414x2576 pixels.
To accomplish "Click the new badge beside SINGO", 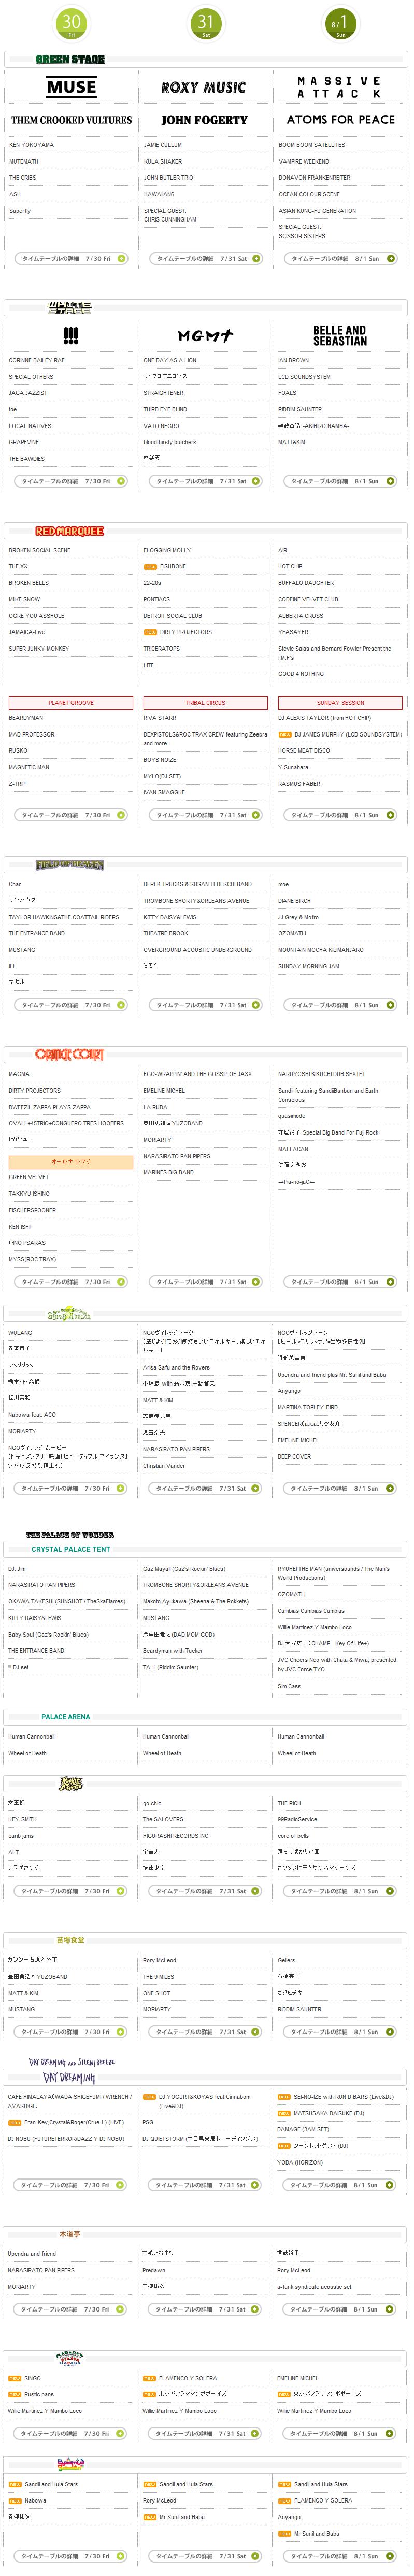I will coord(15,2378).
